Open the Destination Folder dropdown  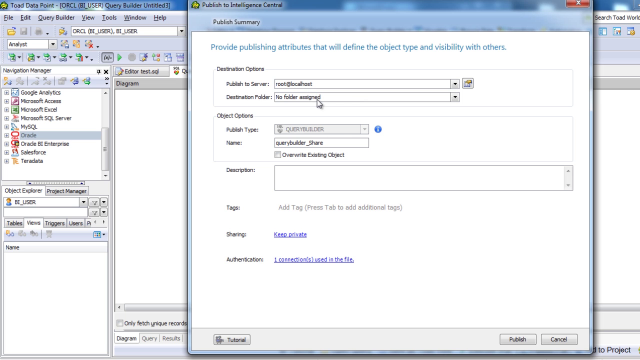(x=455, y=97)
